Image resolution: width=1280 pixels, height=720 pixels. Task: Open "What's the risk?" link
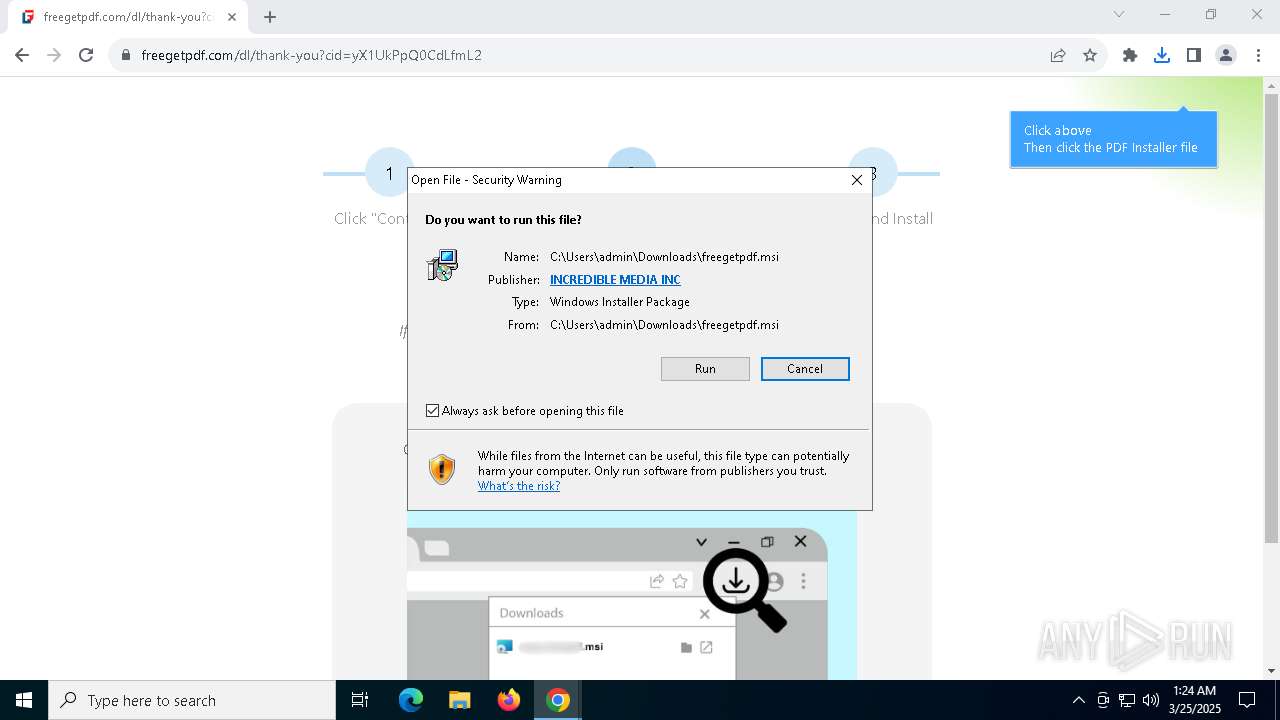(519, 486)
